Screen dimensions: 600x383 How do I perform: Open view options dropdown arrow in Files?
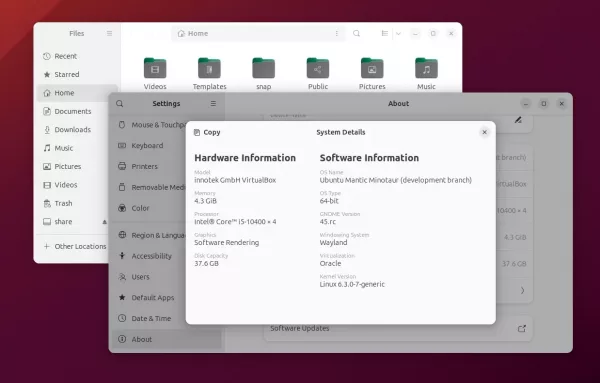point(398,34)
